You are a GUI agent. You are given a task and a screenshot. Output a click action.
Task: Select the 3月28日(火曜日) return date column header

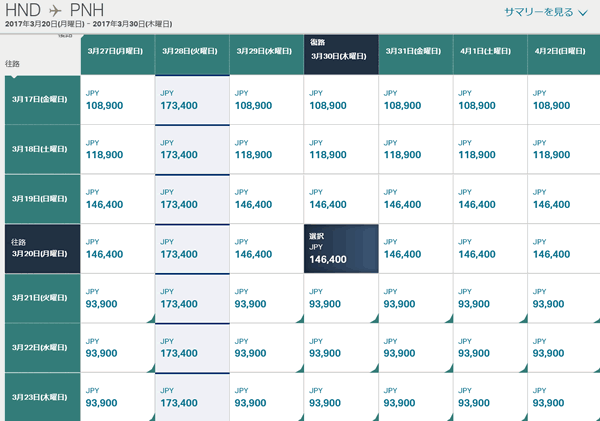pyautogui.click(x=191, y=51)
